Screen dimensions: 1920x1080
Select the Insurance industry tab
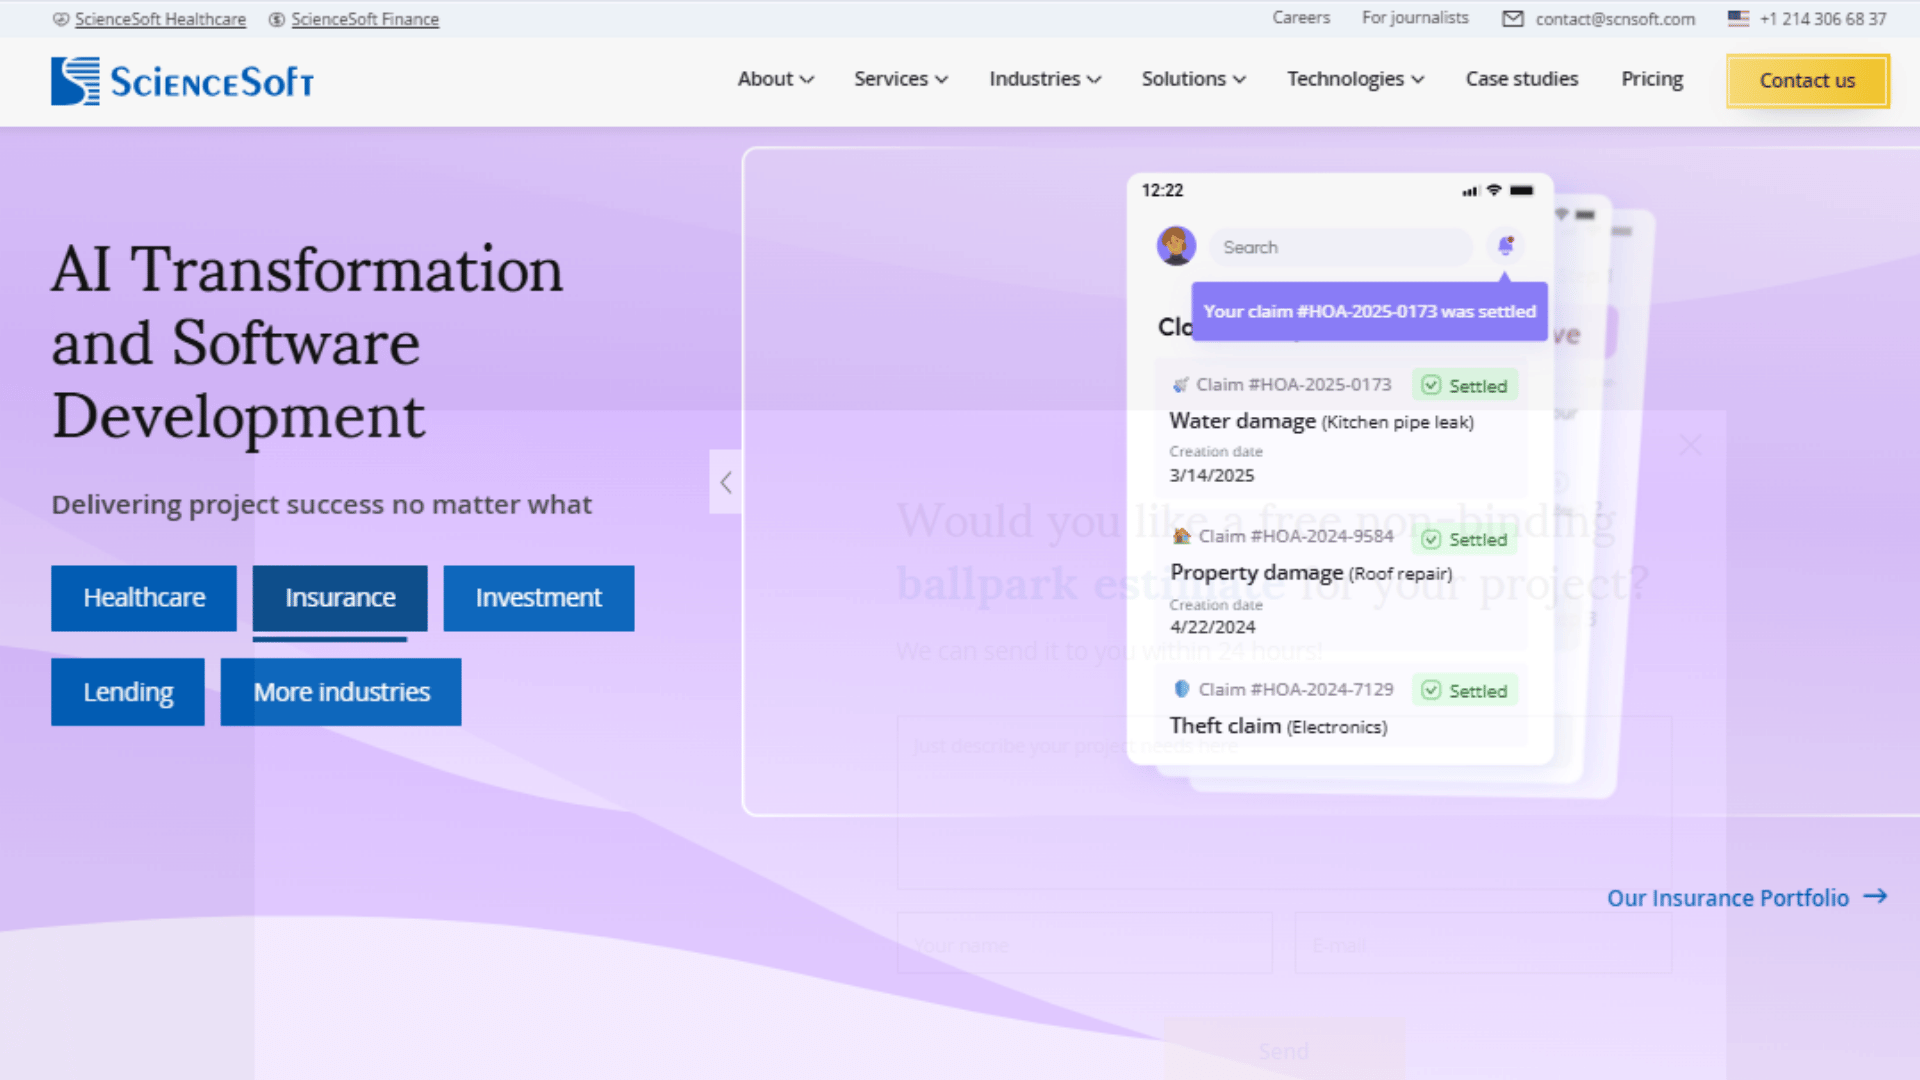340,598
